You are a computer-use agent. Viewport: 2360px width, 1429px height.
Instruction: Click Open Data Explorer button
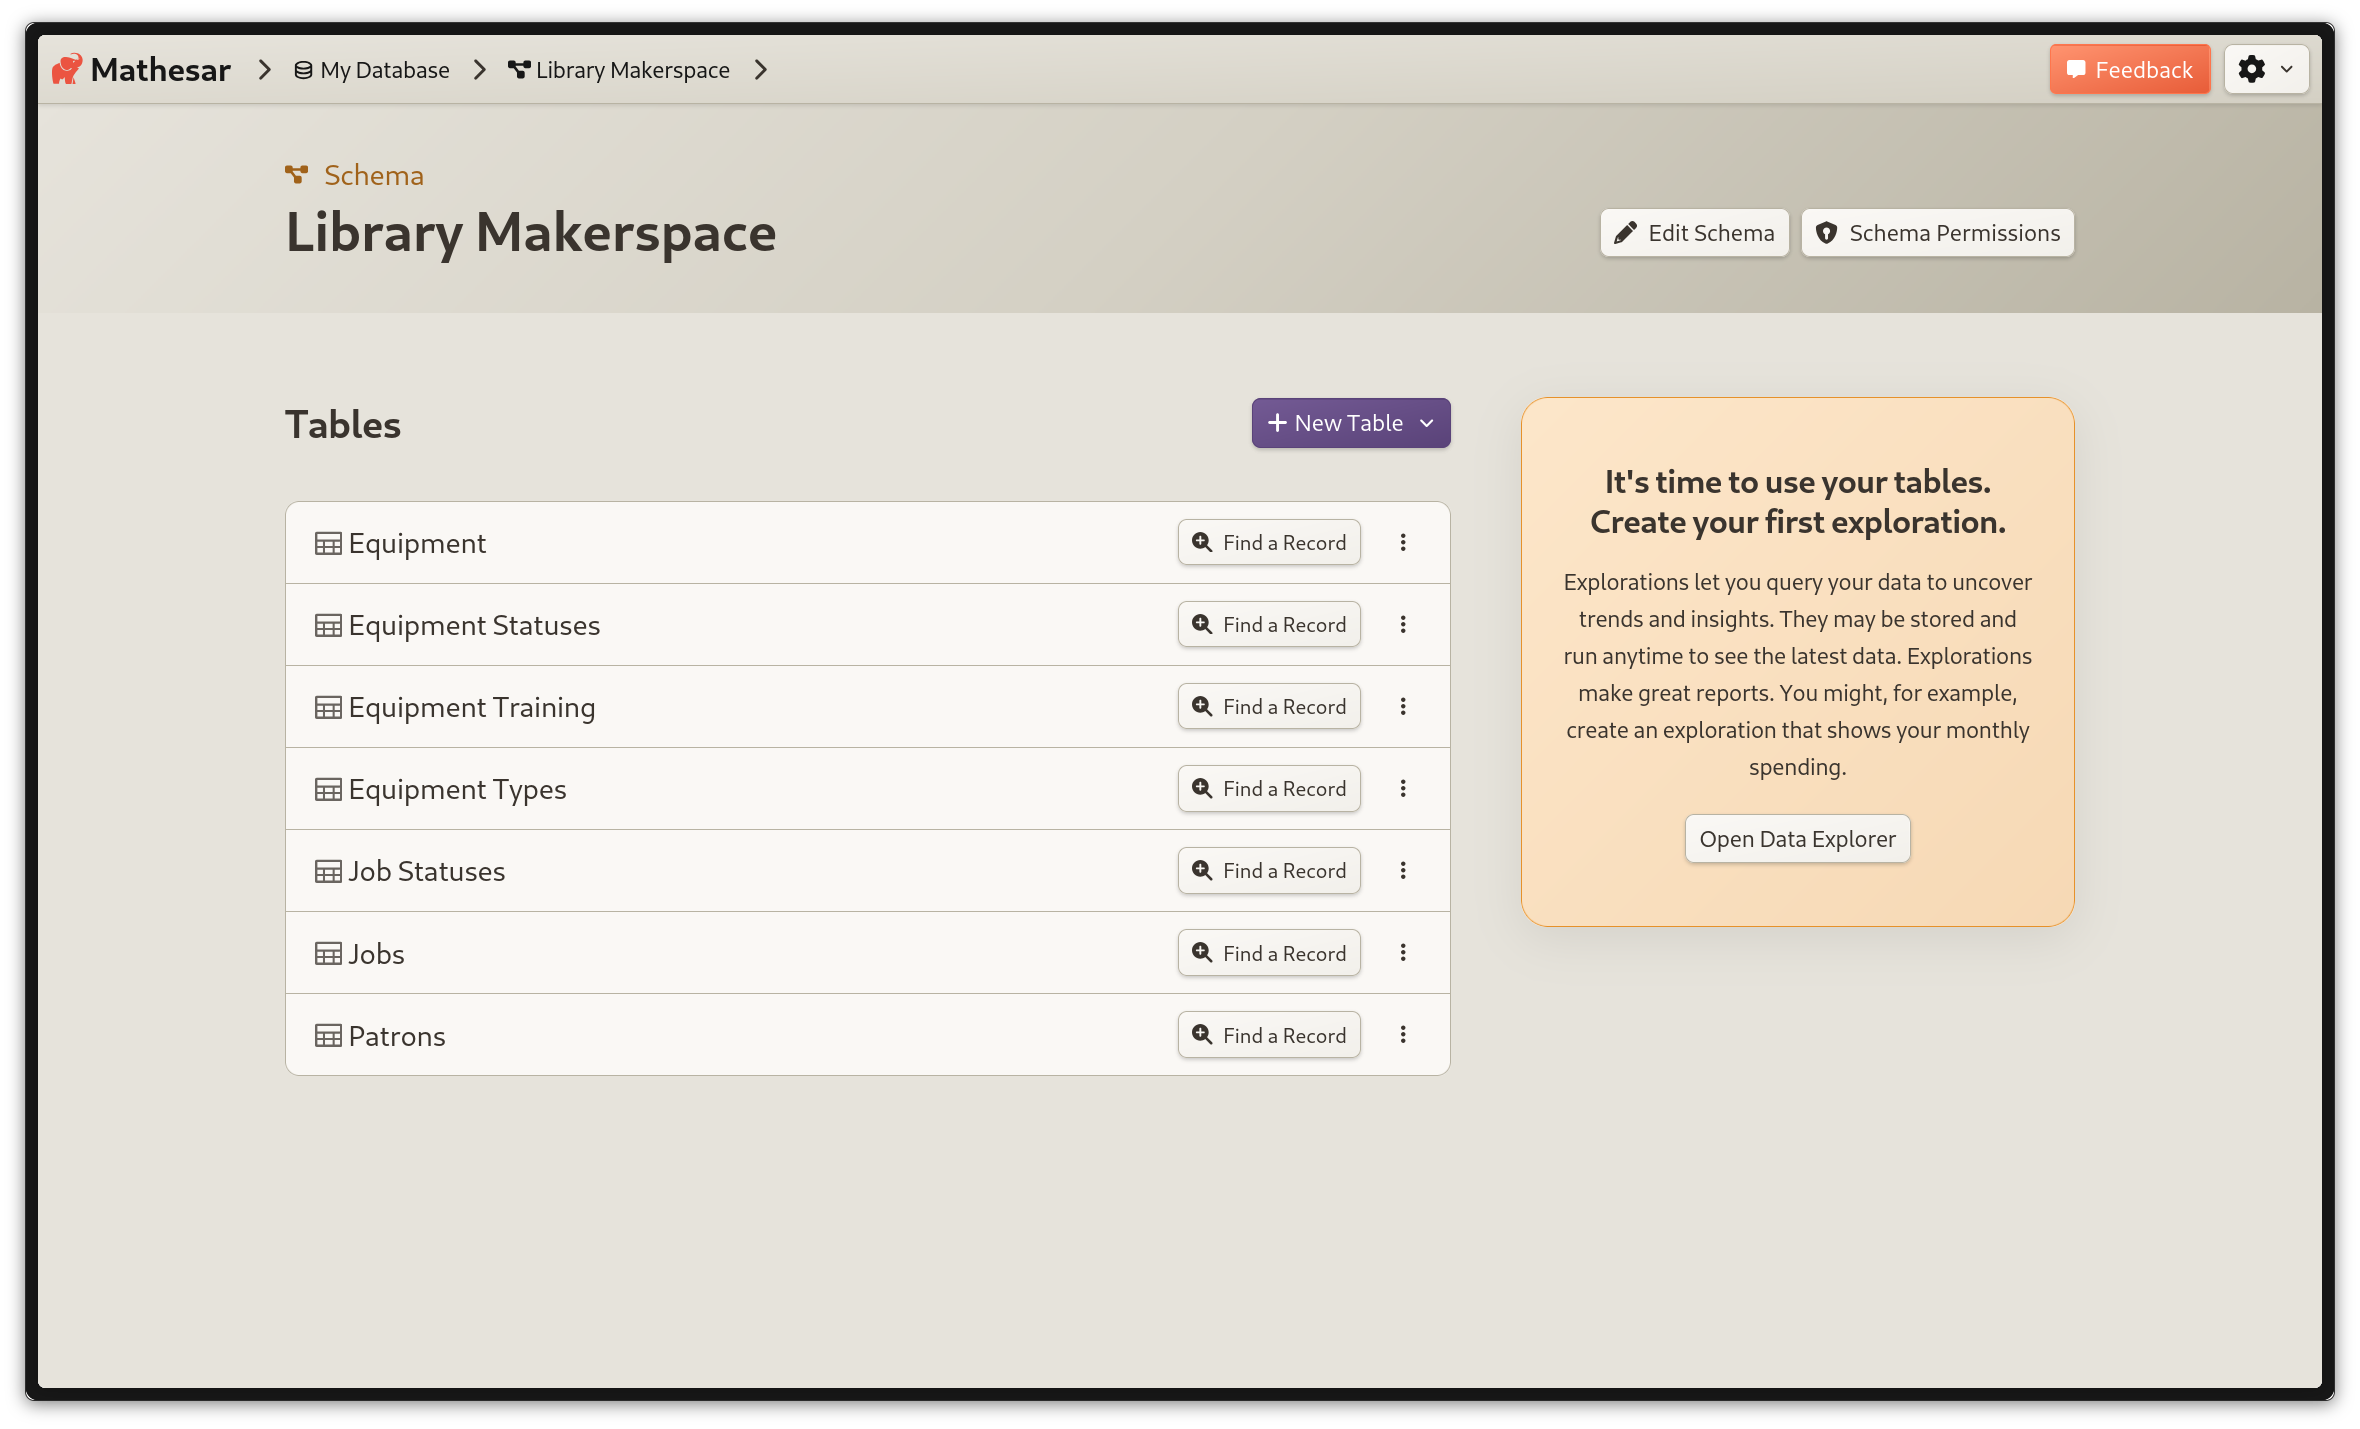pos(1797,839)
